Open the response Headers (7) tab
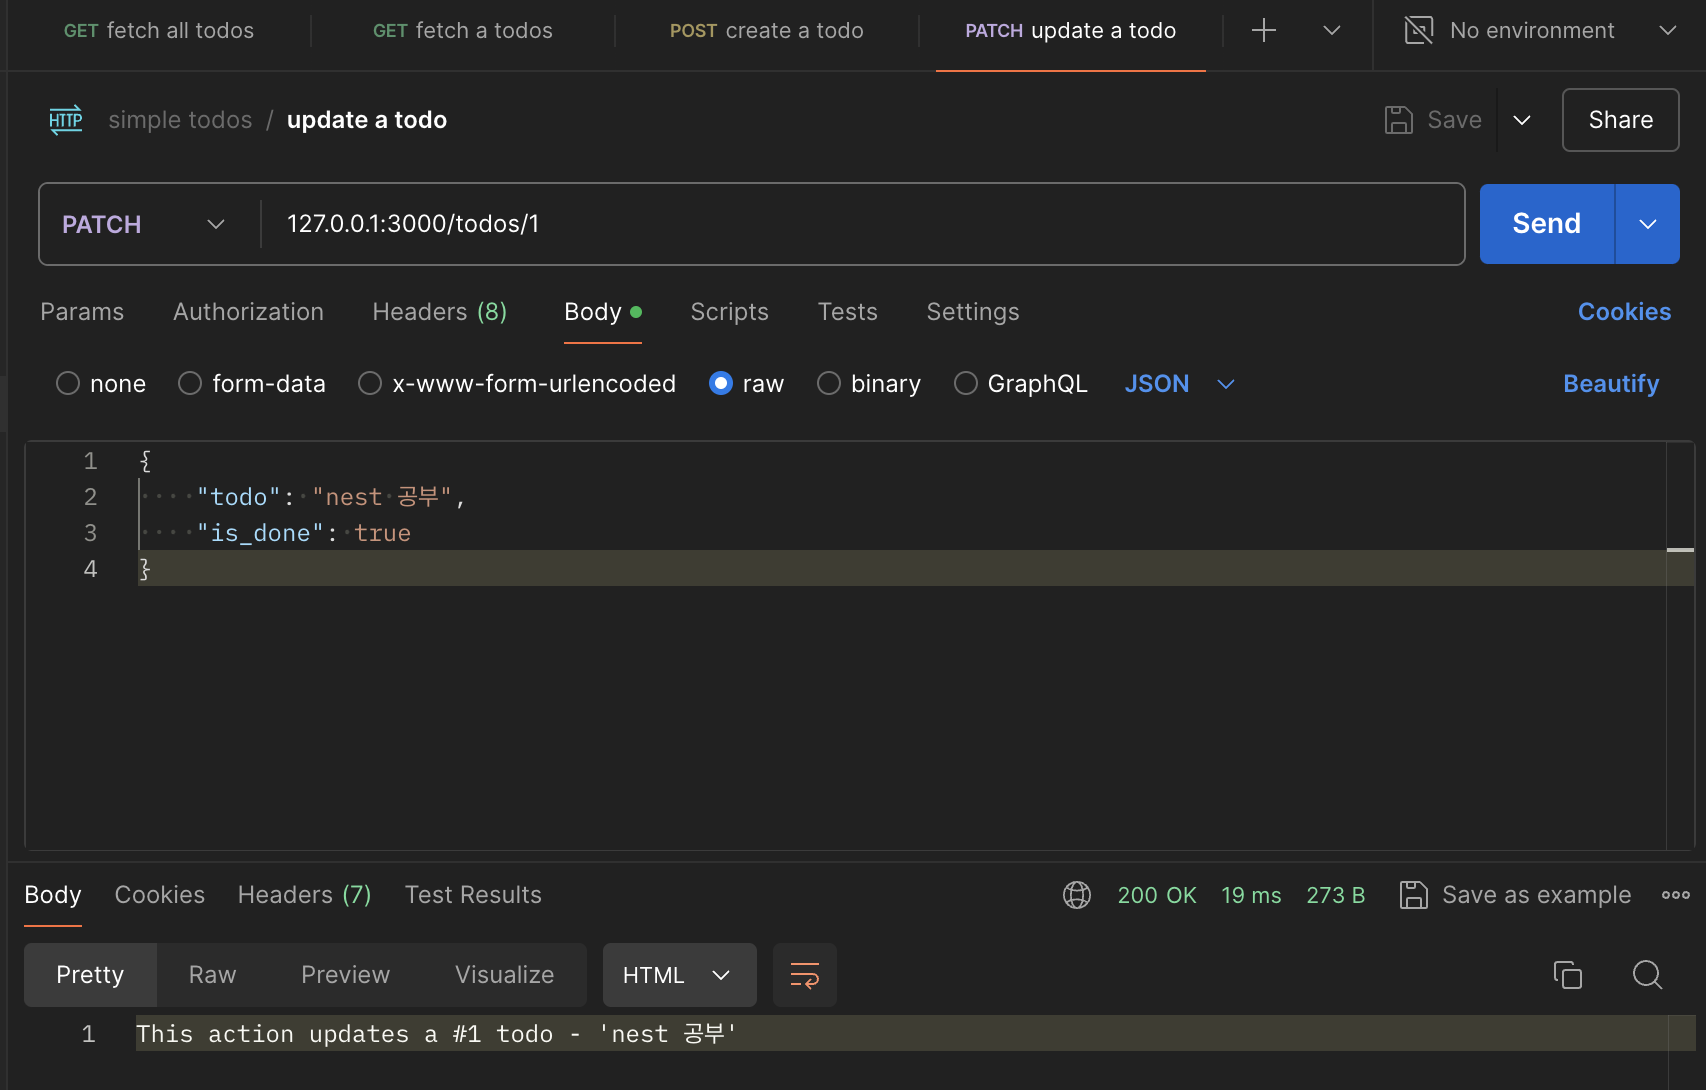The width and height of the screenshot is (1706, 1090). tap(305, 895)
